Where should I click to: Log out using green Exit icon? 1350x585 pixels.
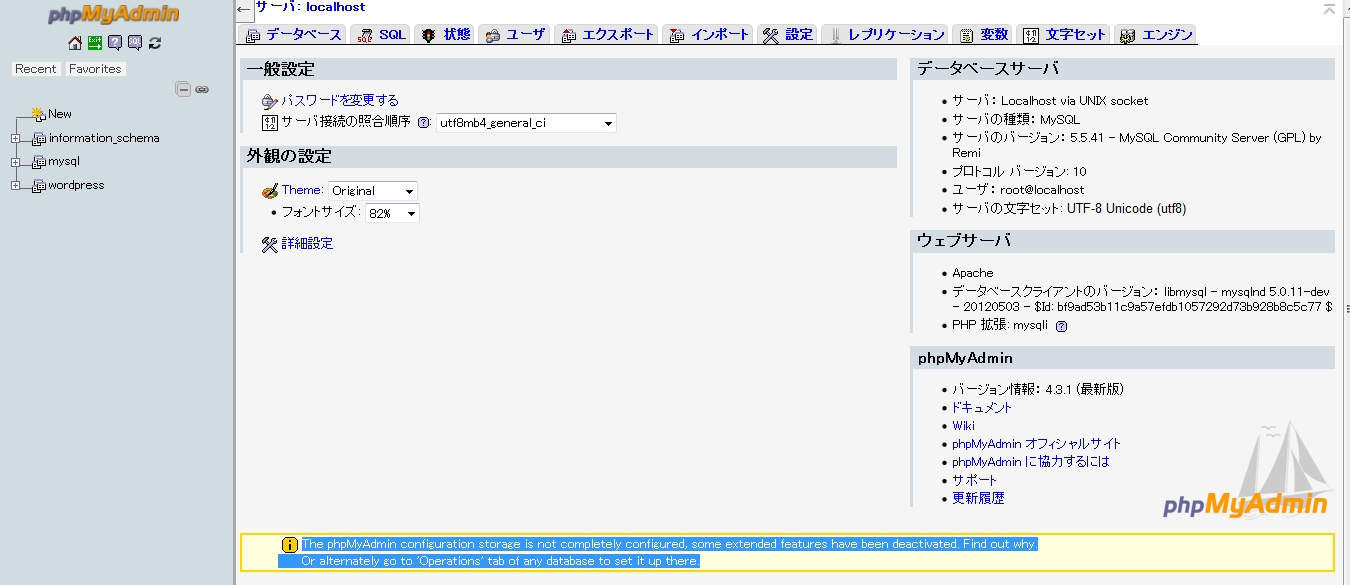pyautogui.click(x=95, y=43)
